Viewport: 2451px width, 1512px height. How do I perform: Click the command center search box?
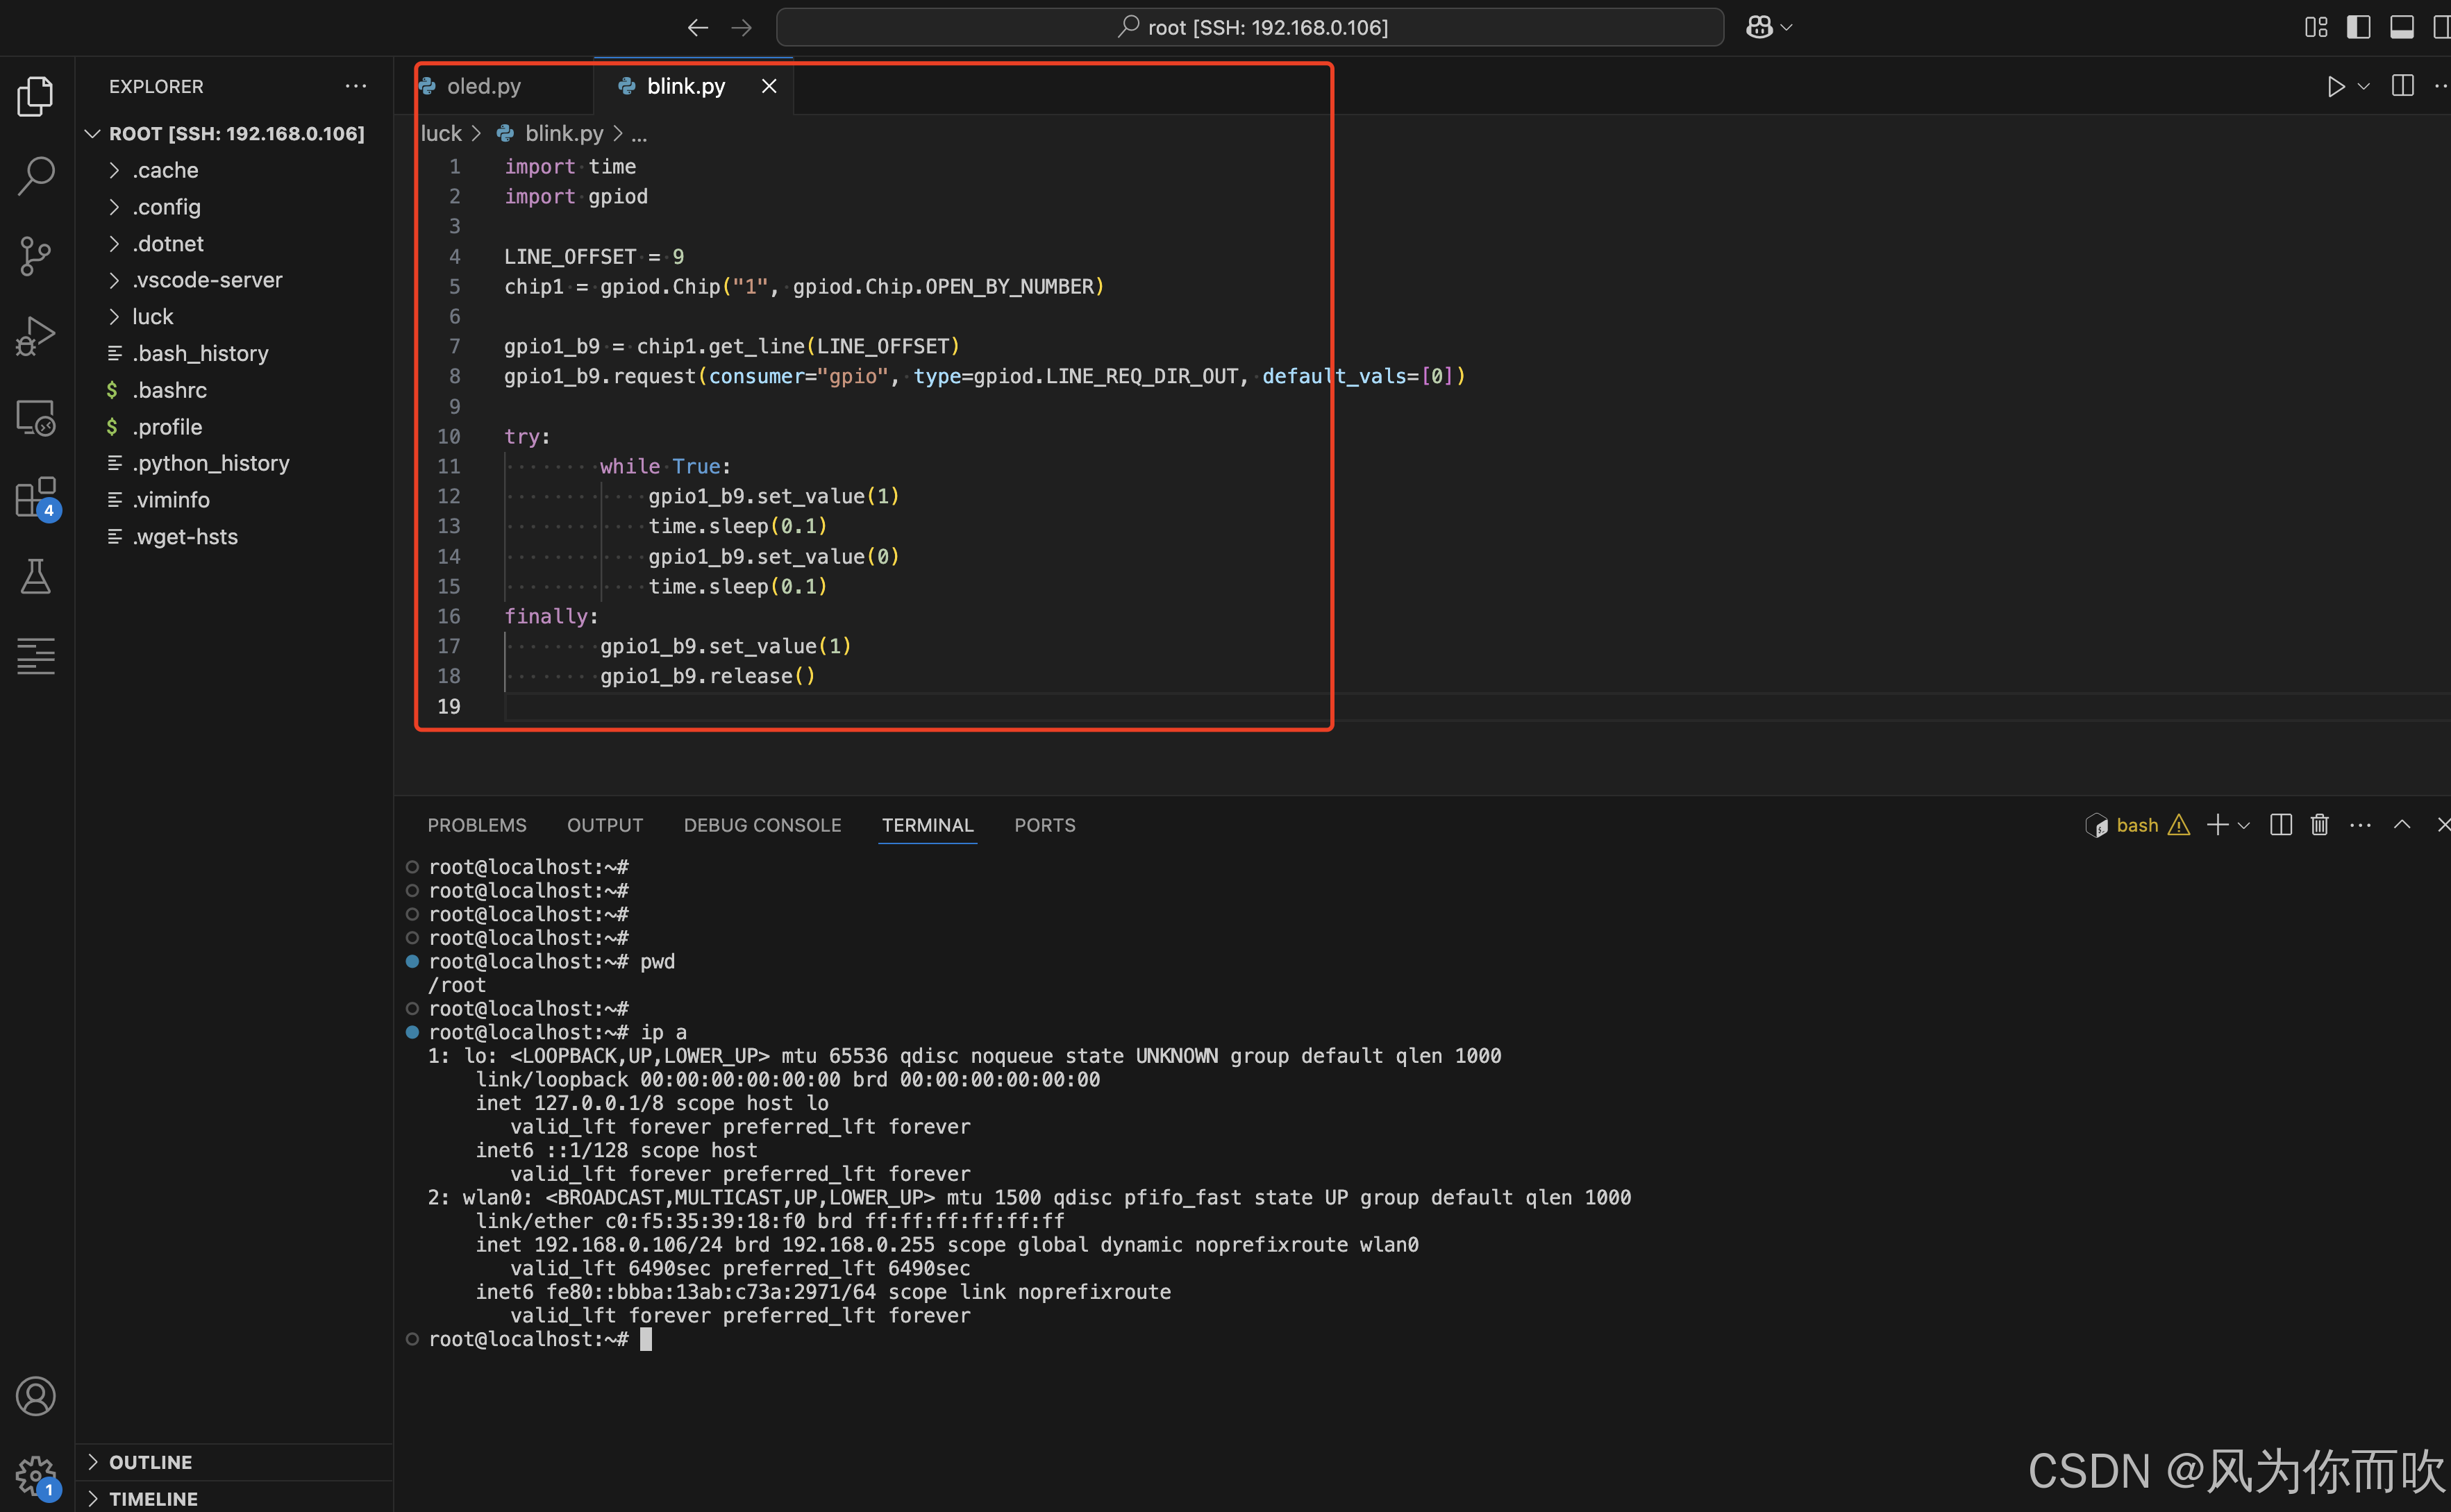[1250, 27]
